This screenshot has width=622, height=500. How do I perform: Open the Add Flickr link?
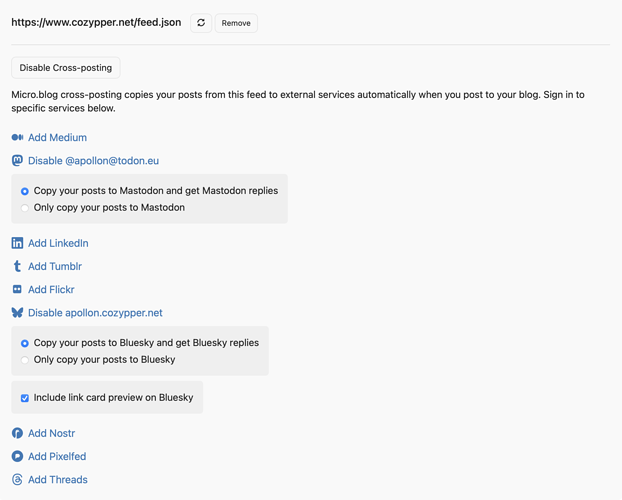tap(51, 290)
